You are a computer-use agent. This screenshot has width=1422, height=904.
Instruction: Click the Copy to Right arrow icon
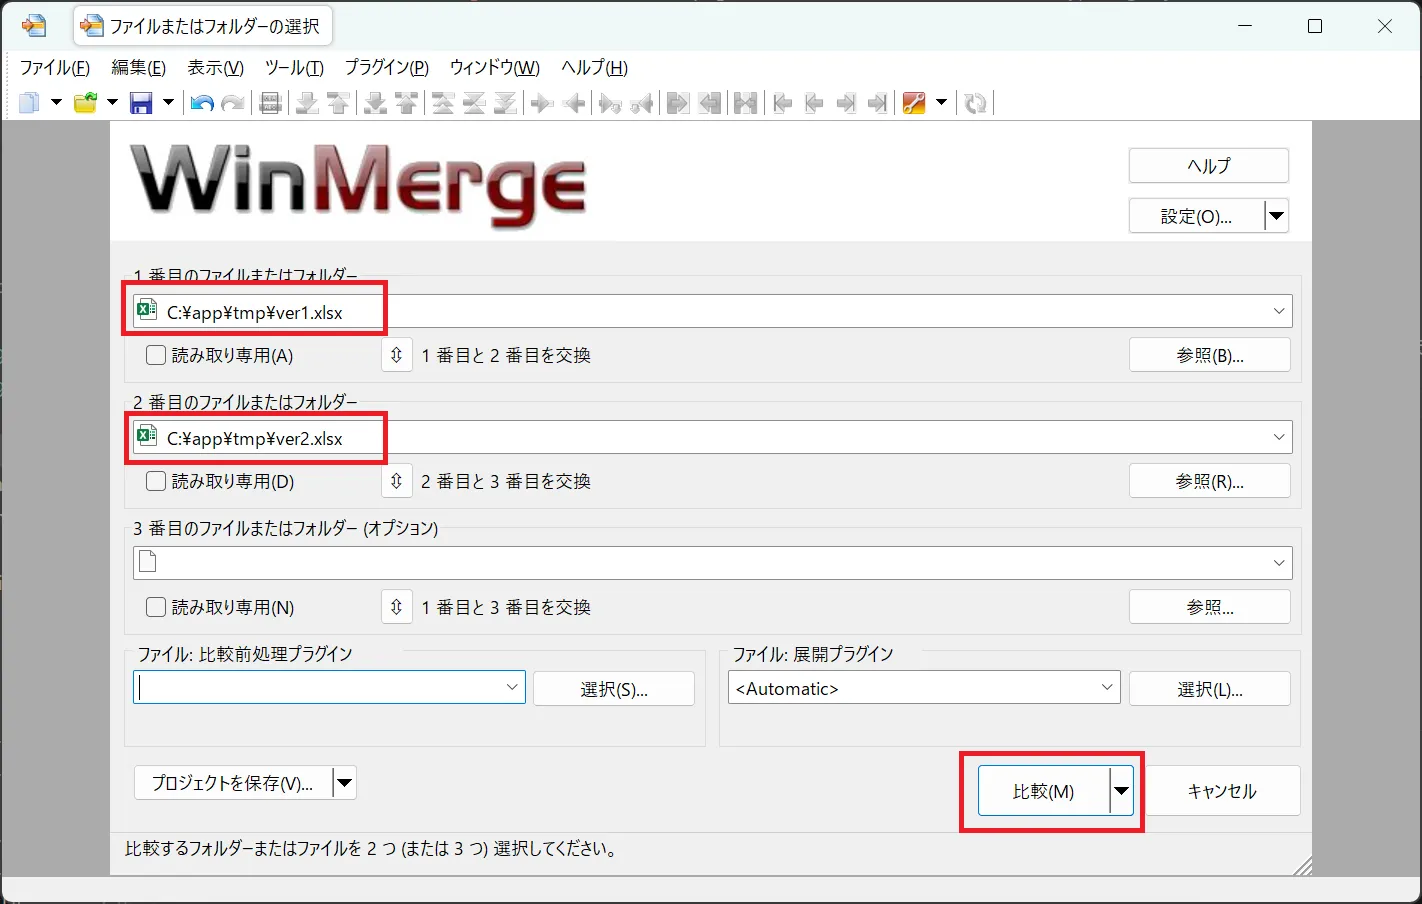click(542, 102)
